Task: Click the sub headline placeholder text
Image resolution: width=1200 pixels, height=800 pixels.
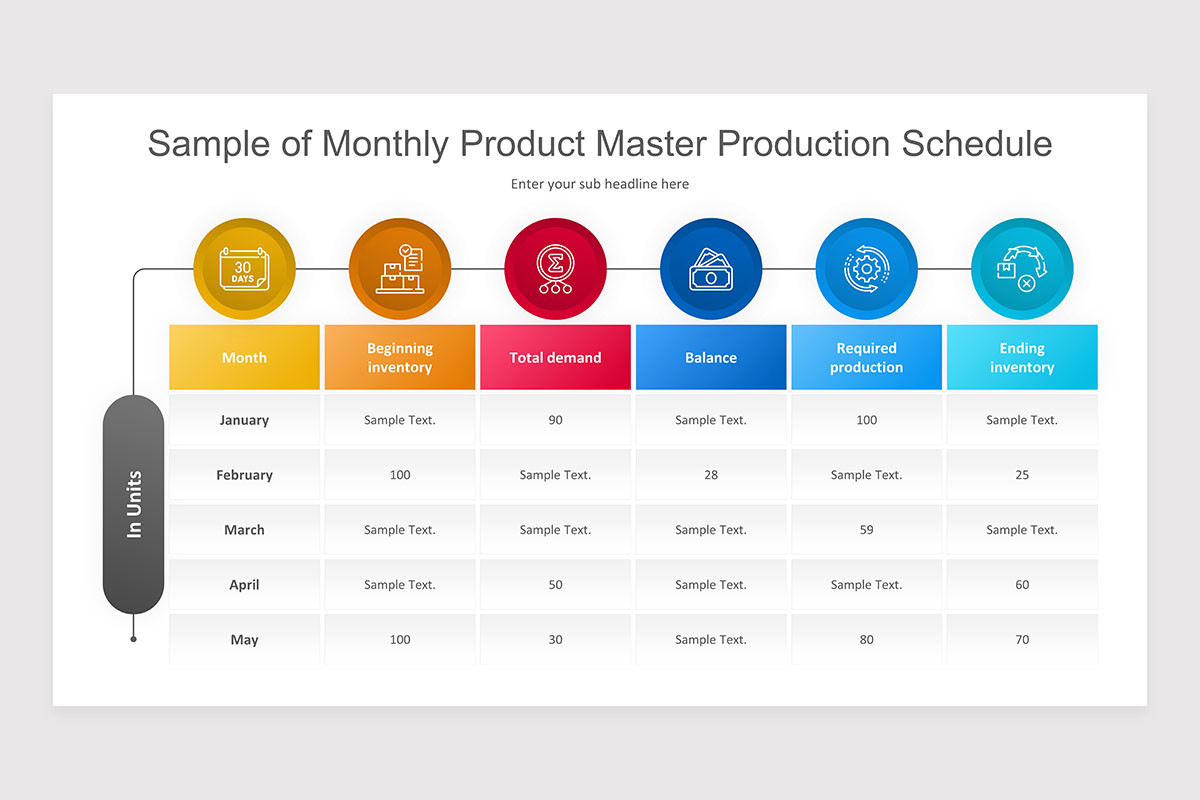Action: [x=600, y=184]
